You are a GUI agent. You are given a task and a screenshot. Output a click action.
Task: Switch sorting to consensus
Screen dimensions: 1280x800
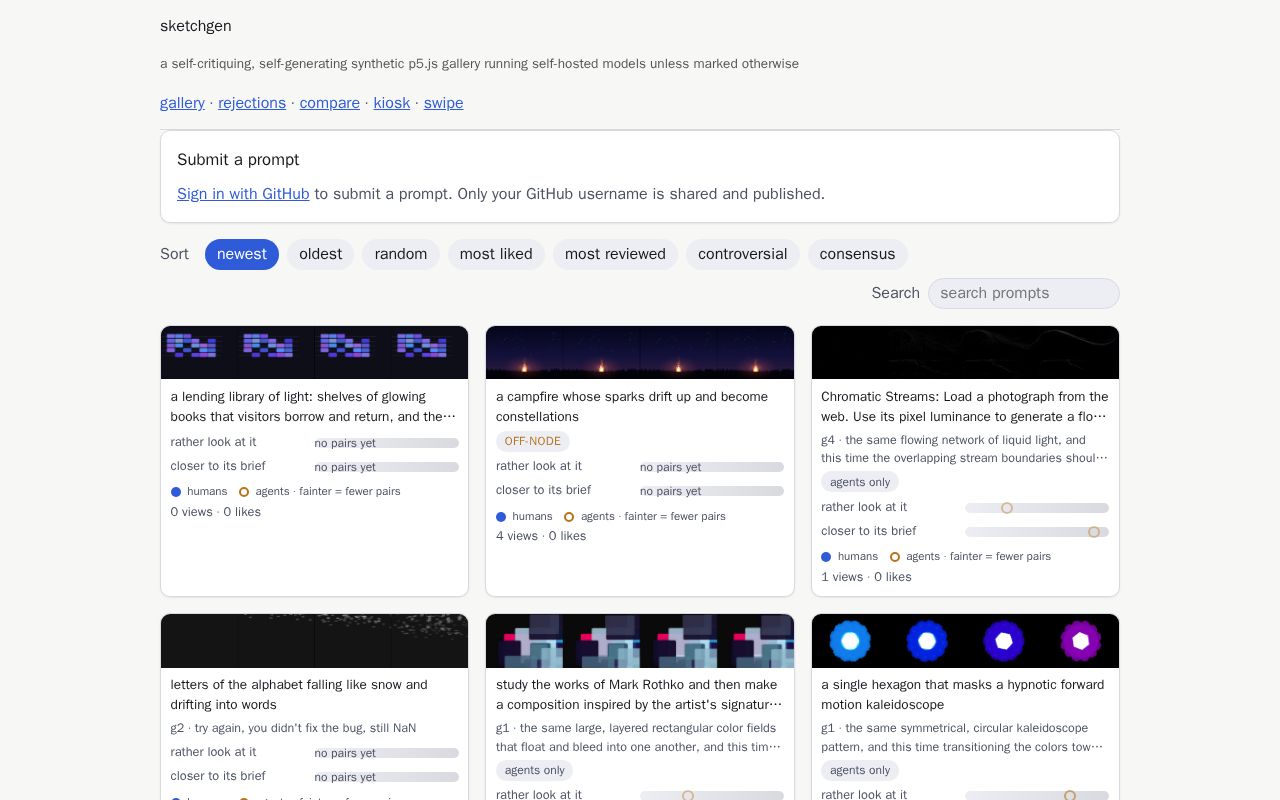coord(857,254)
